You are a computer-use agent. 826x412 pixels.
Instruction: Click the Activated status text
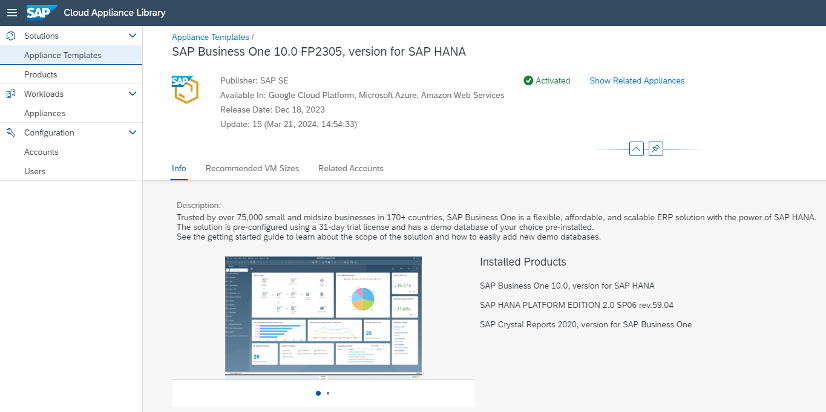click(x=553, y=81)
